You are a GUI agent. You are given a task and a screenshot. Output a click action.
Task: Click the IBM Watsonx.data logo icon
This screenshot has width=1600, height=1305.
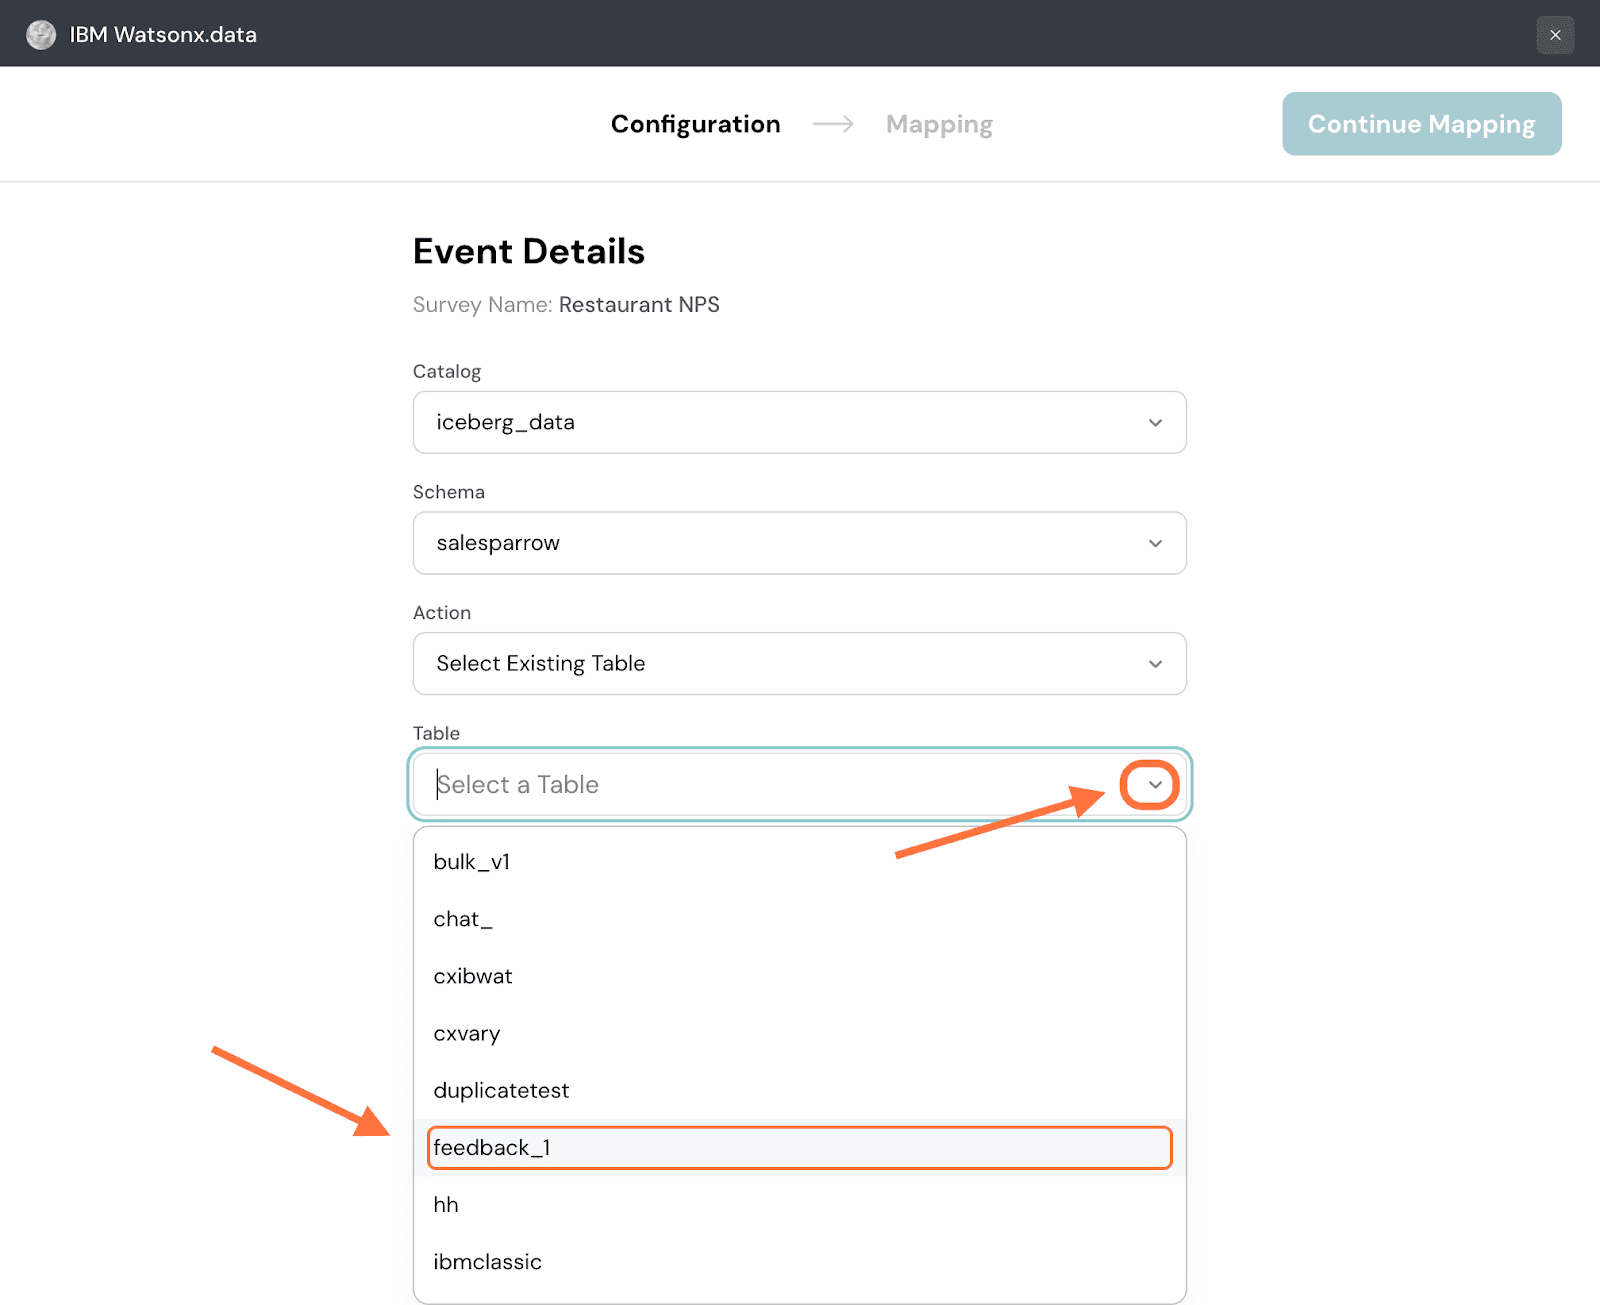coord(41,35)
